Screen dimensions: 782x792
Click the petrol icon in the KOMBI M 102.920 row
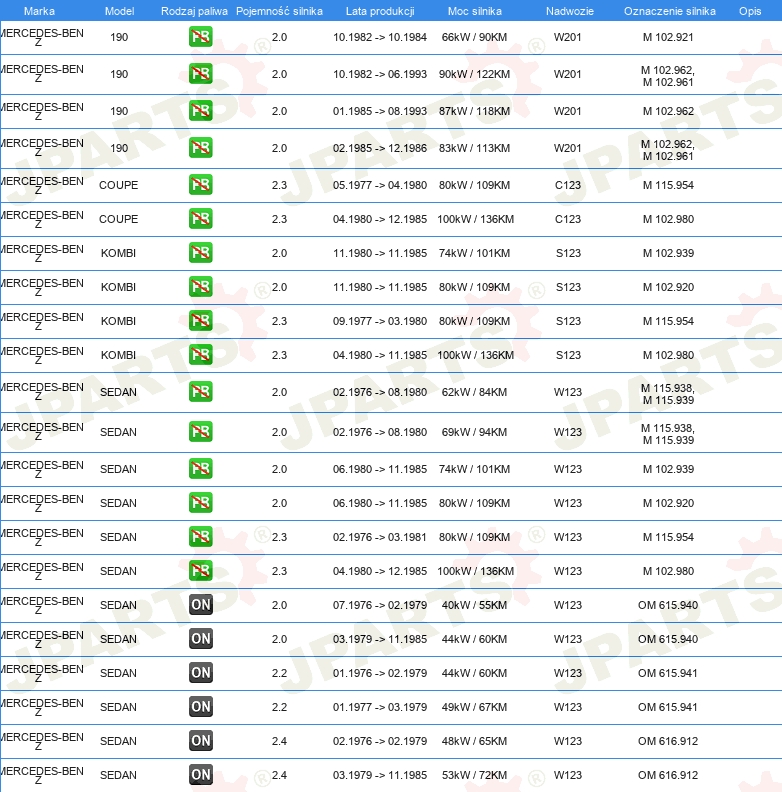pos(201,287)
